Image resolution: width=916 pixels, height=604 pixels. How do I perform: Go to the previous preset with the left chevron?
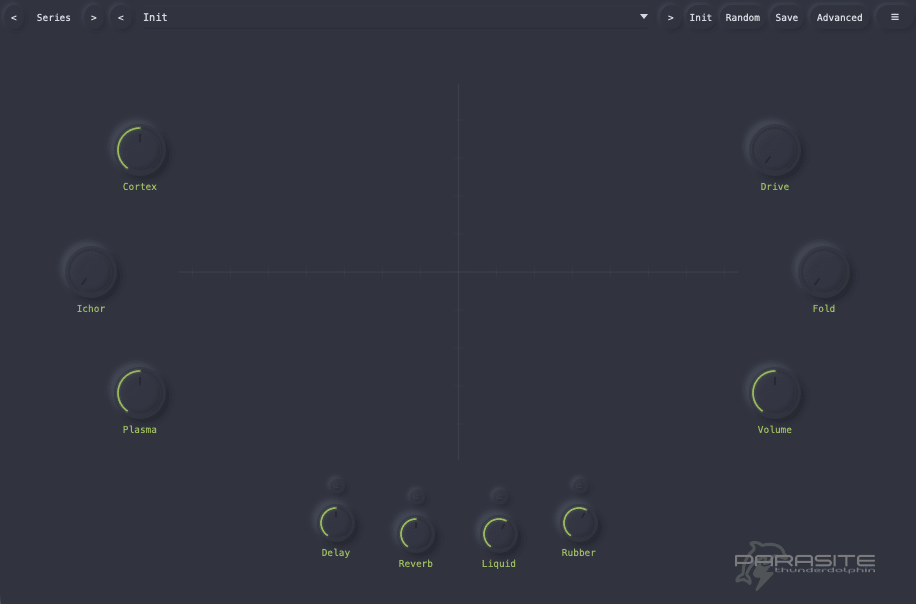tap(120, 17)
